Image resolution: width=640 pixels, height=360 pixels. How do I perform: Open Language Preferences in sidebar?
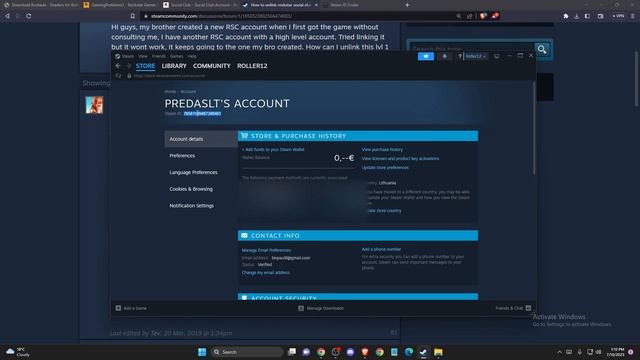click(193, 172)
